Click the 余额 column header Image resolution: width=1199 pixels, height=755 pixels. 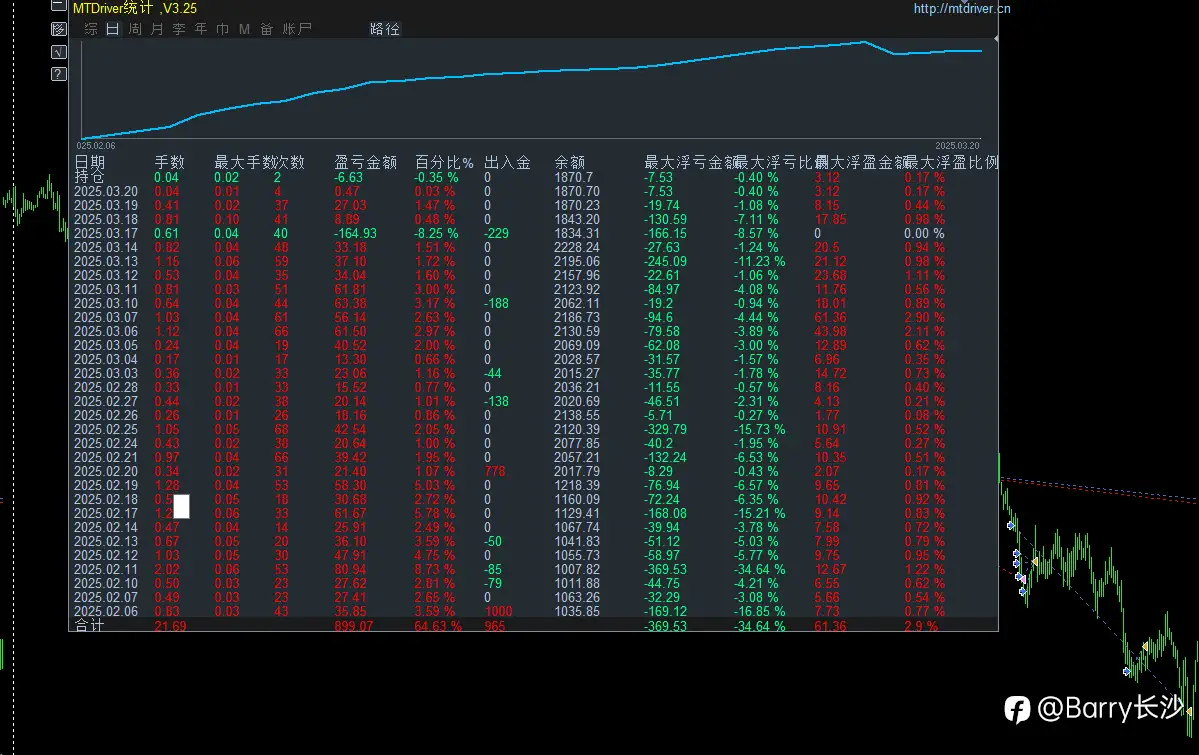[x=570, y=162]
